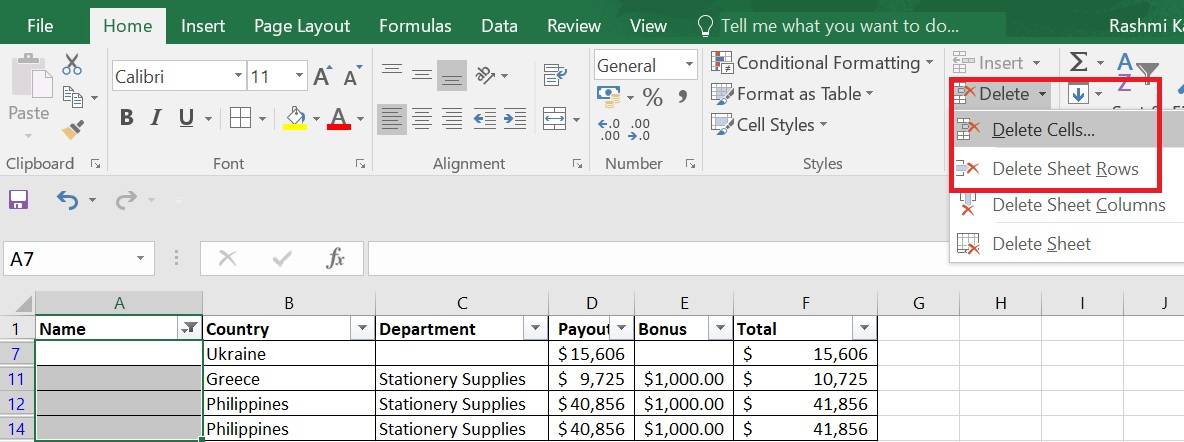The image size is (1184, 442).
Task: Choose Delete Sheet Rows from menu
Action: click(x=1064, y=169)
